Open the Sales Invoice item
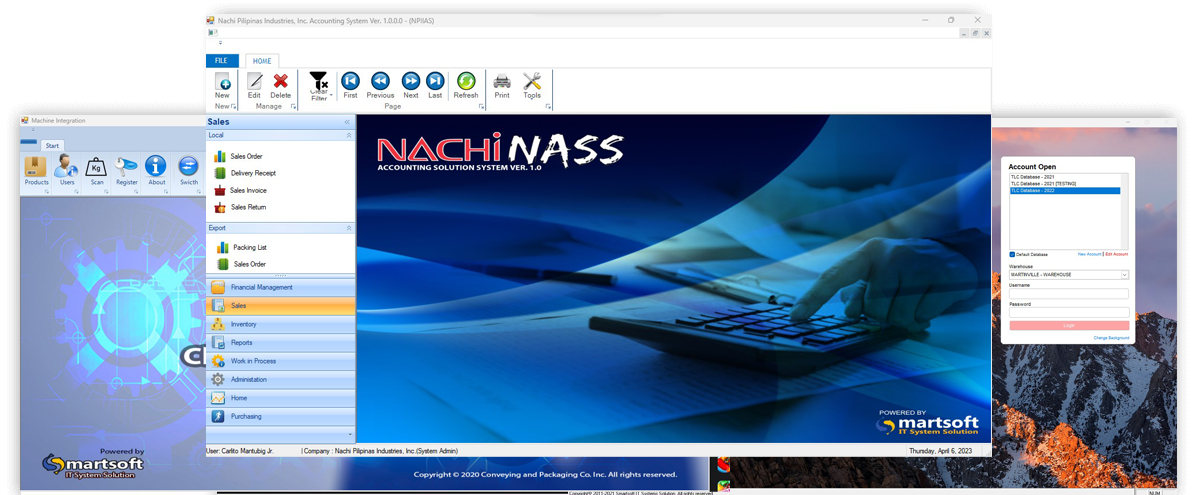Screen dimensions: 1194x495 pos(247,190)
